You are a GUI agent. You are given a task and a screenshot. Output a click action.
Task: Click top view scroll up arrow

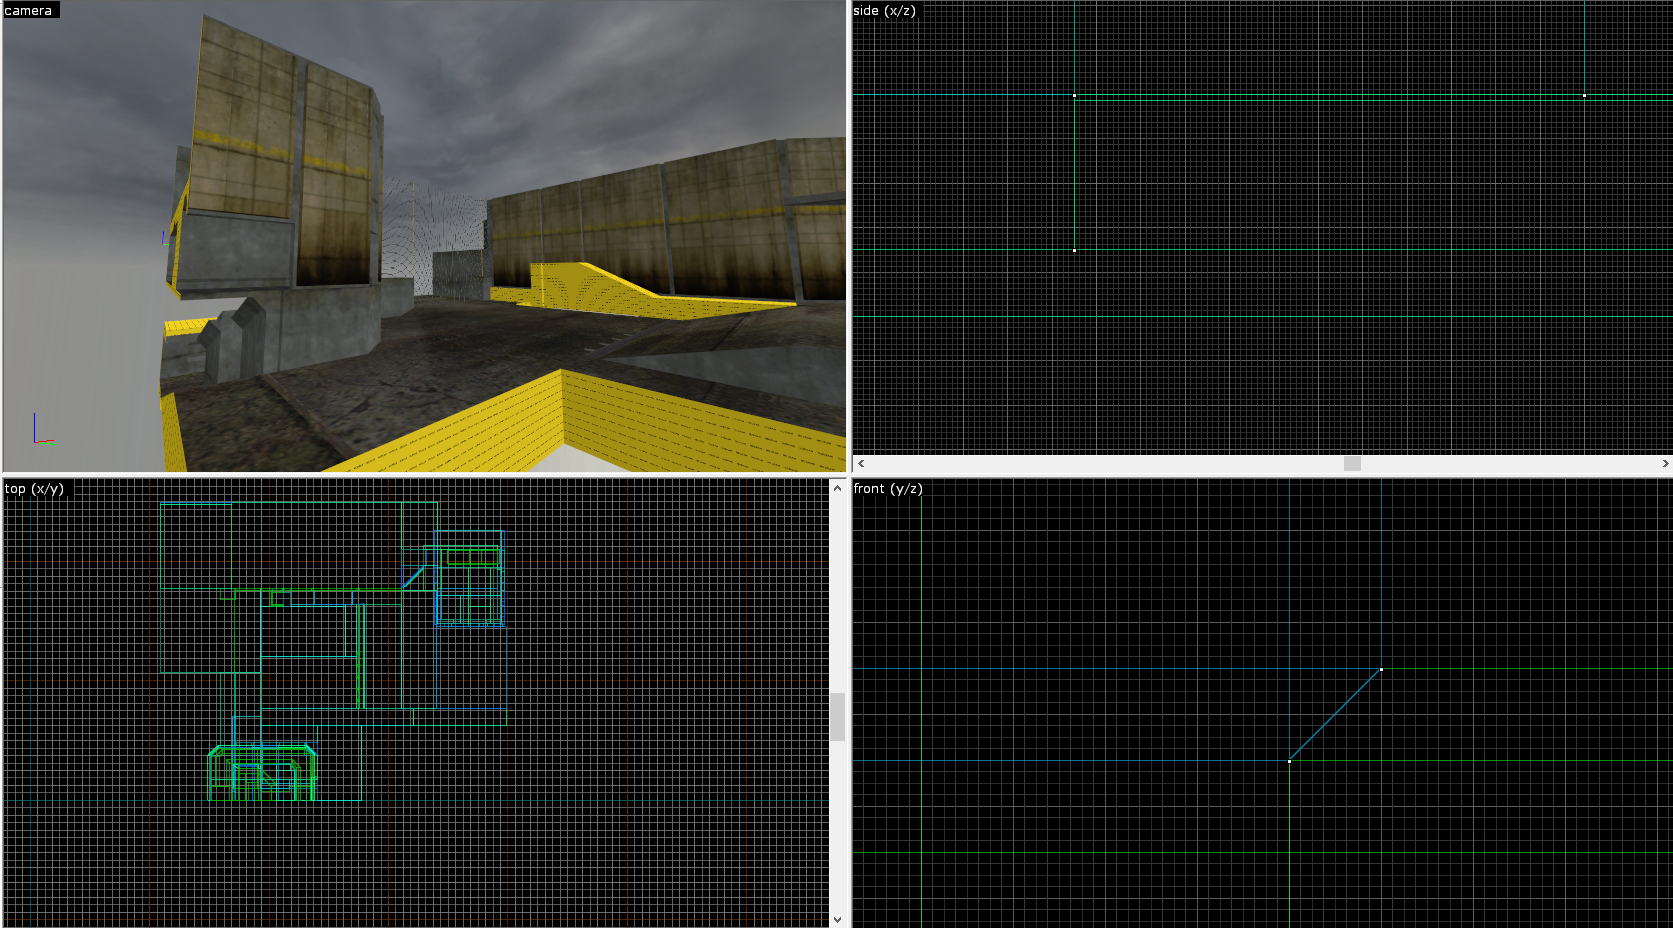click(x=837, y=488)
